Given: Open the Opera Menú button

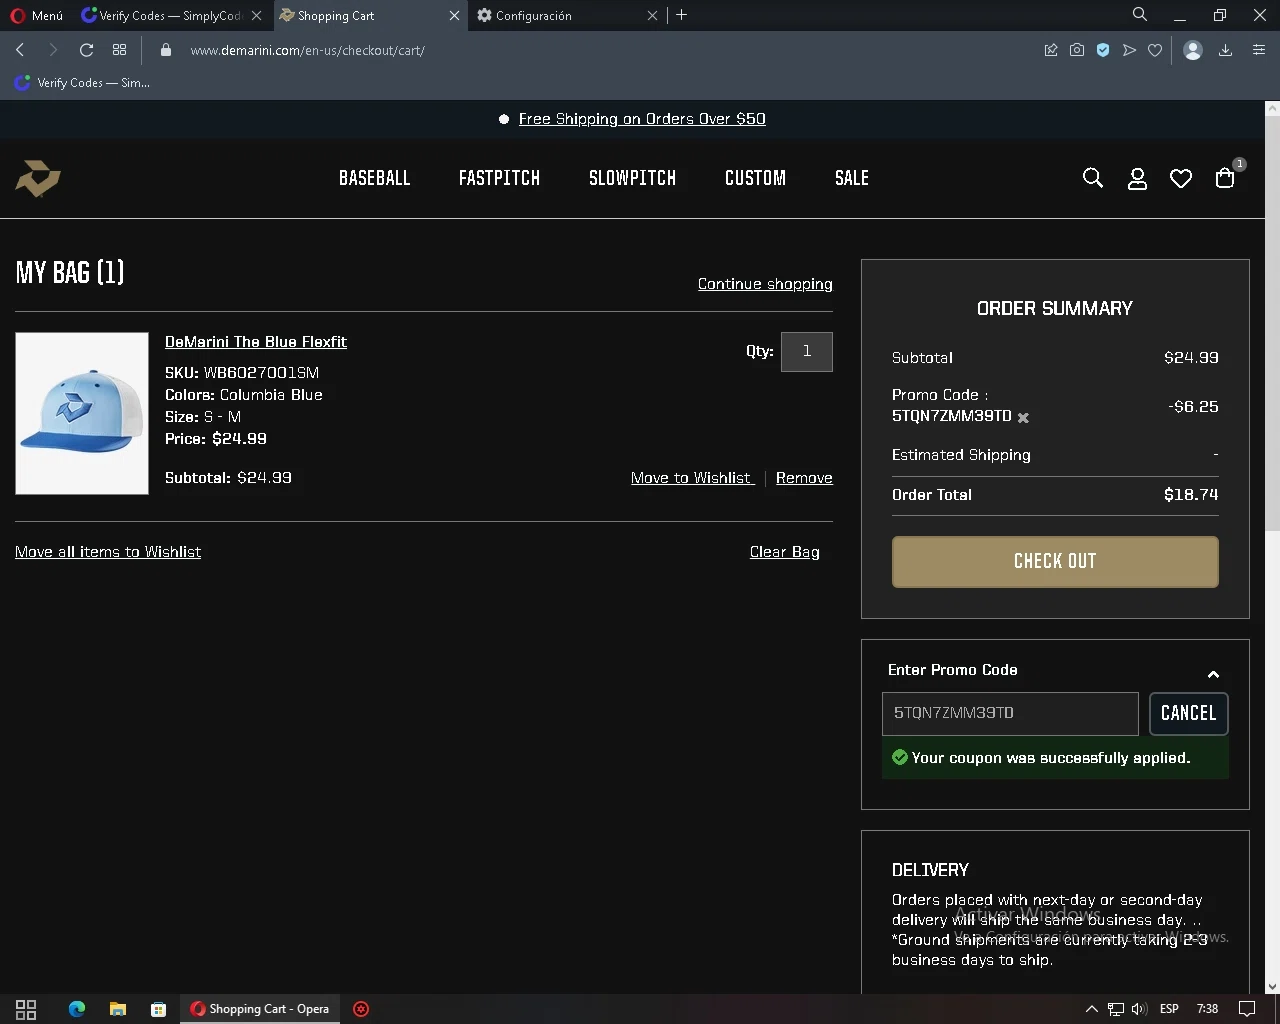Looking at the screenshot, I should pos(37,15).
